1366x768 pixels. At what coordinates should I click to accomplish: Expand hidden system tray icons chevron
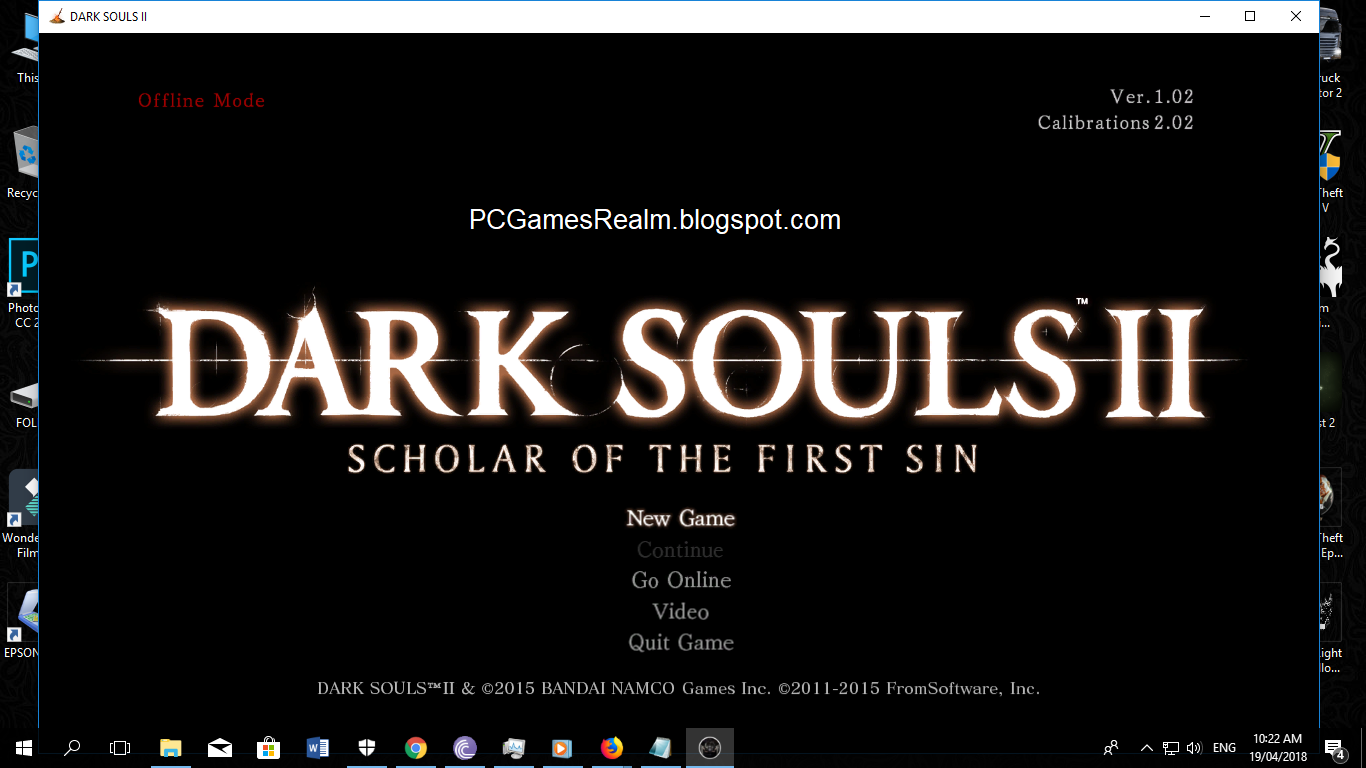coord(1146,748)
